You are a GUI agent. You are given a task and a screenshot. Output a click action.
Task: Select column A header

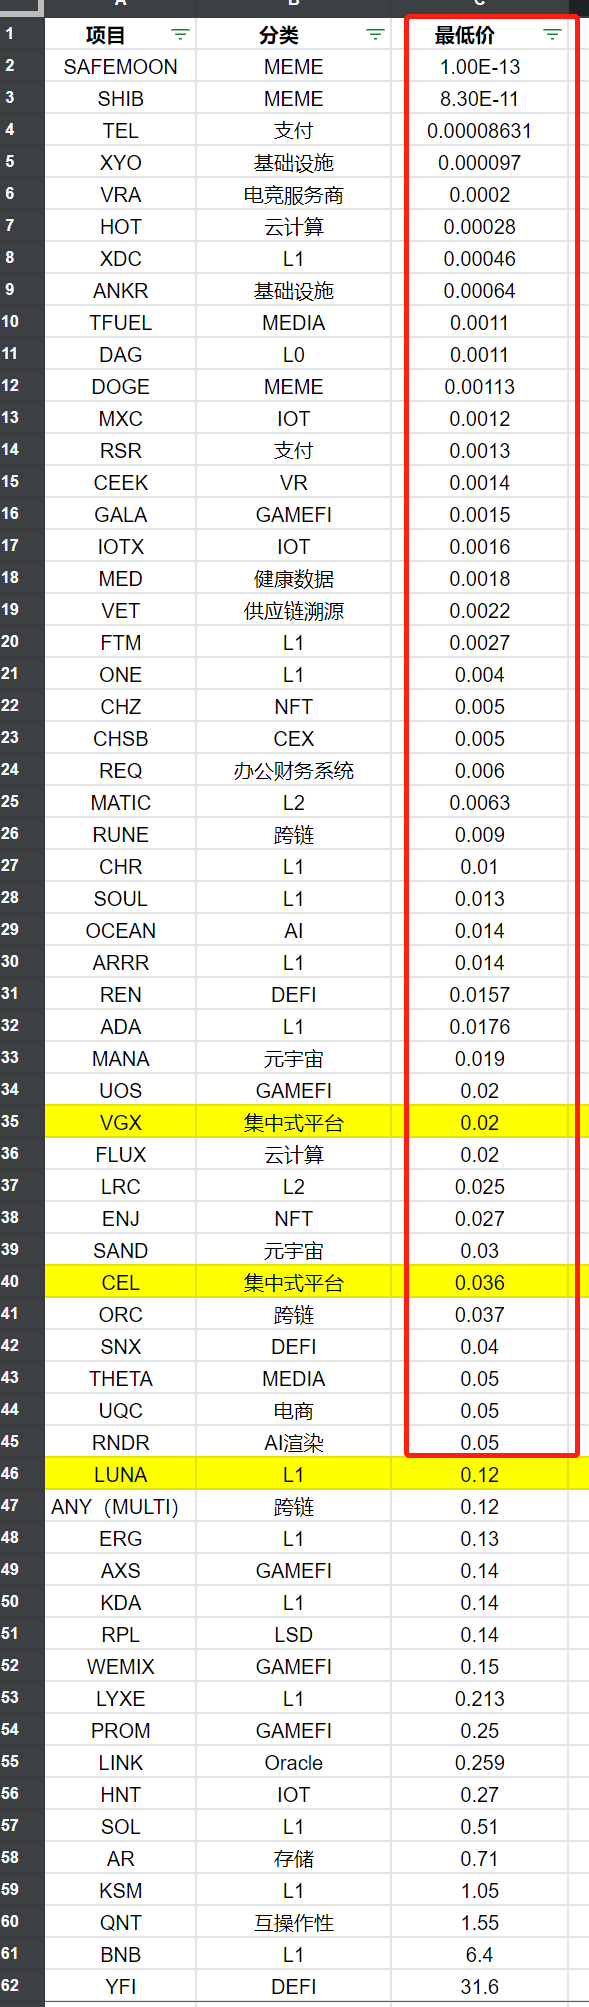click(x=119, y=8)
